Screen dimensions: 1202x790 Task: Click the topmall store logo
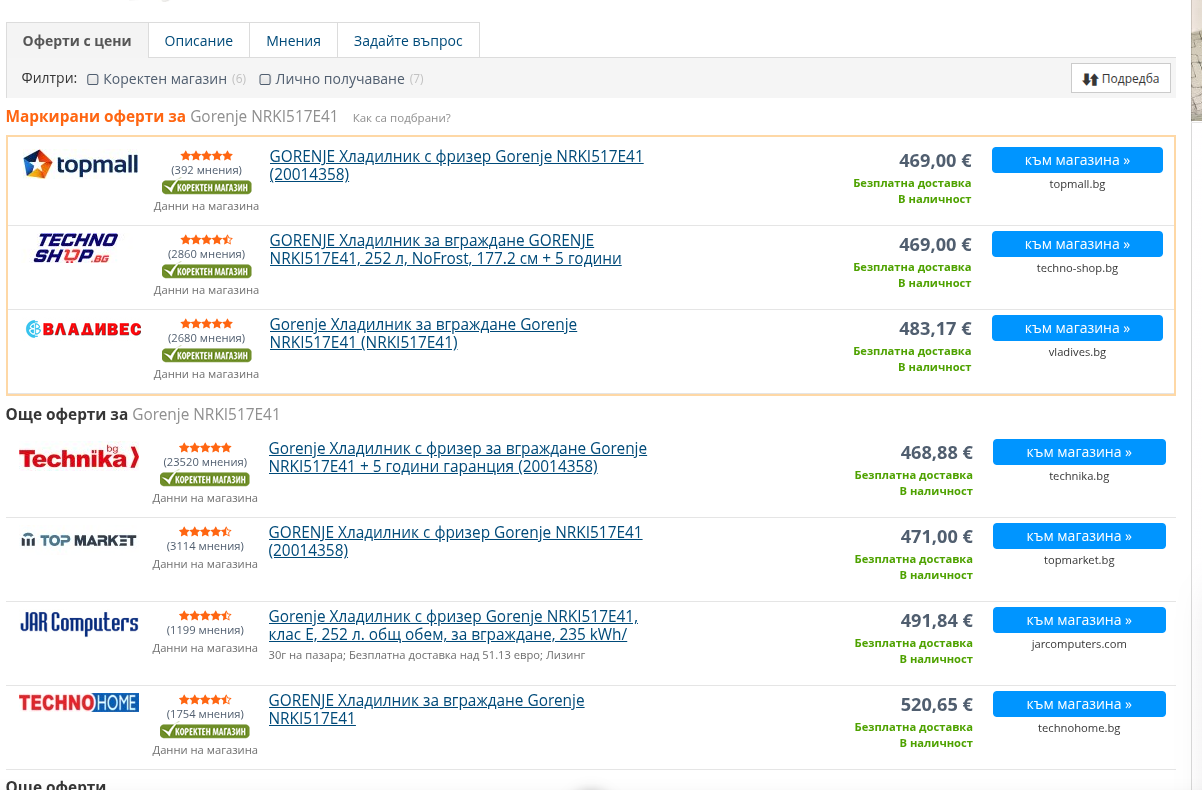pyautogui.click(x=81, y=165)
